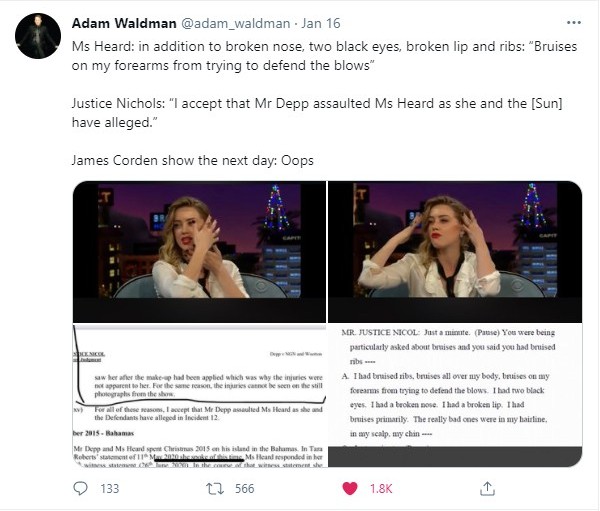
Task: Click the 566 retweets count
Action: pyautogui.click(x=245, y=489)
